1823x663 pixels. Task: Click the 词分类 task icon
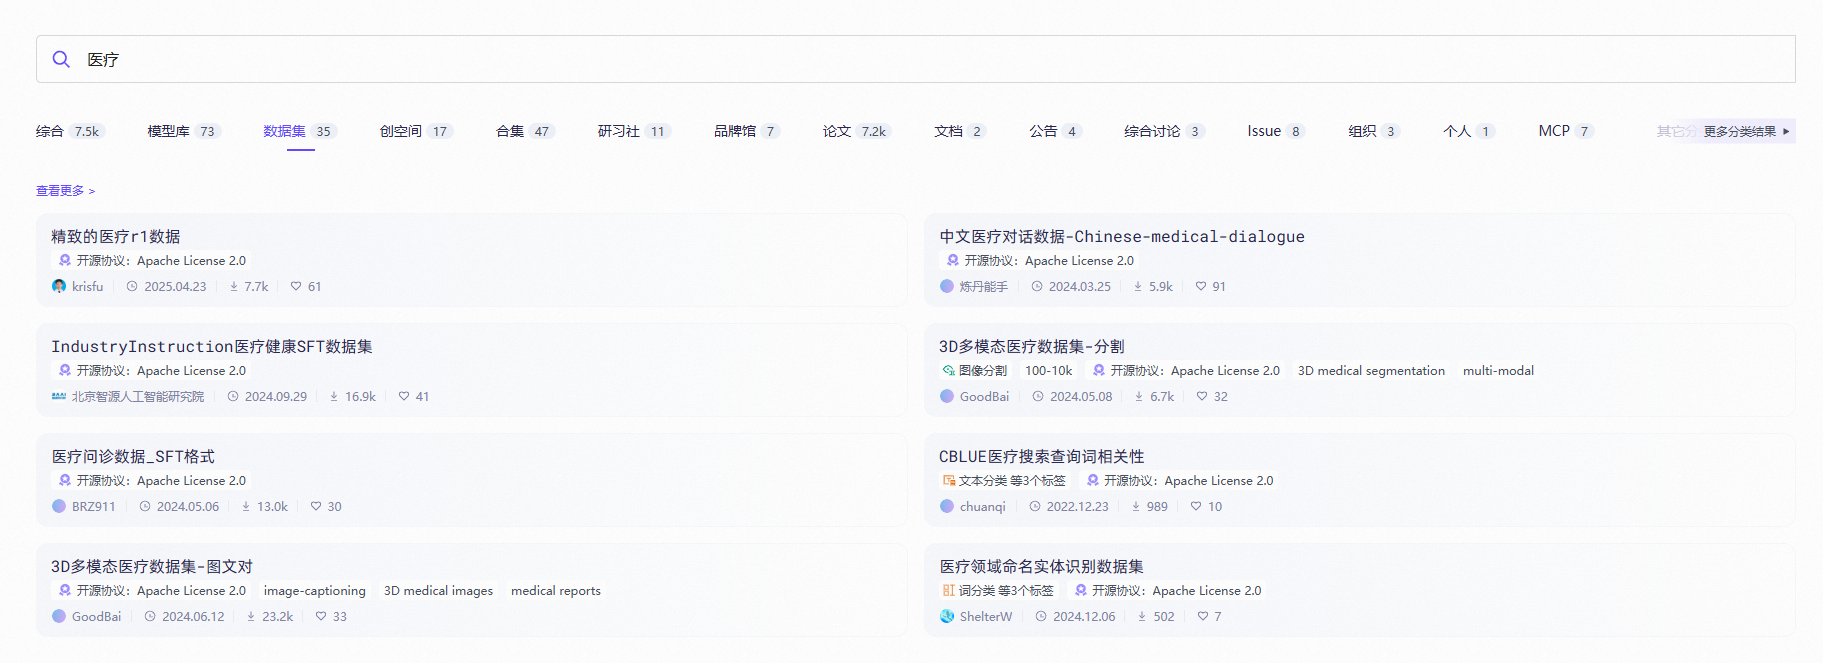[x=949, y=590]
